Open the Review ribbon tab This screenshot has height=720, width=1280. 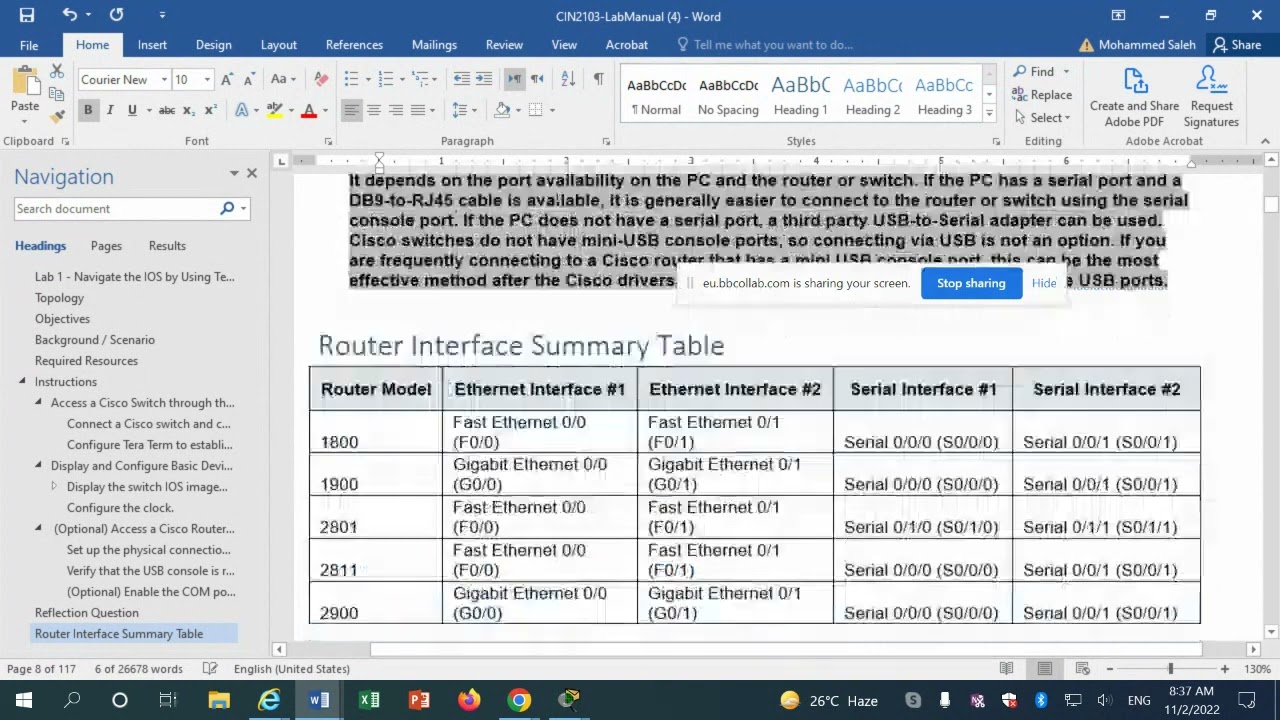point(504,45)
